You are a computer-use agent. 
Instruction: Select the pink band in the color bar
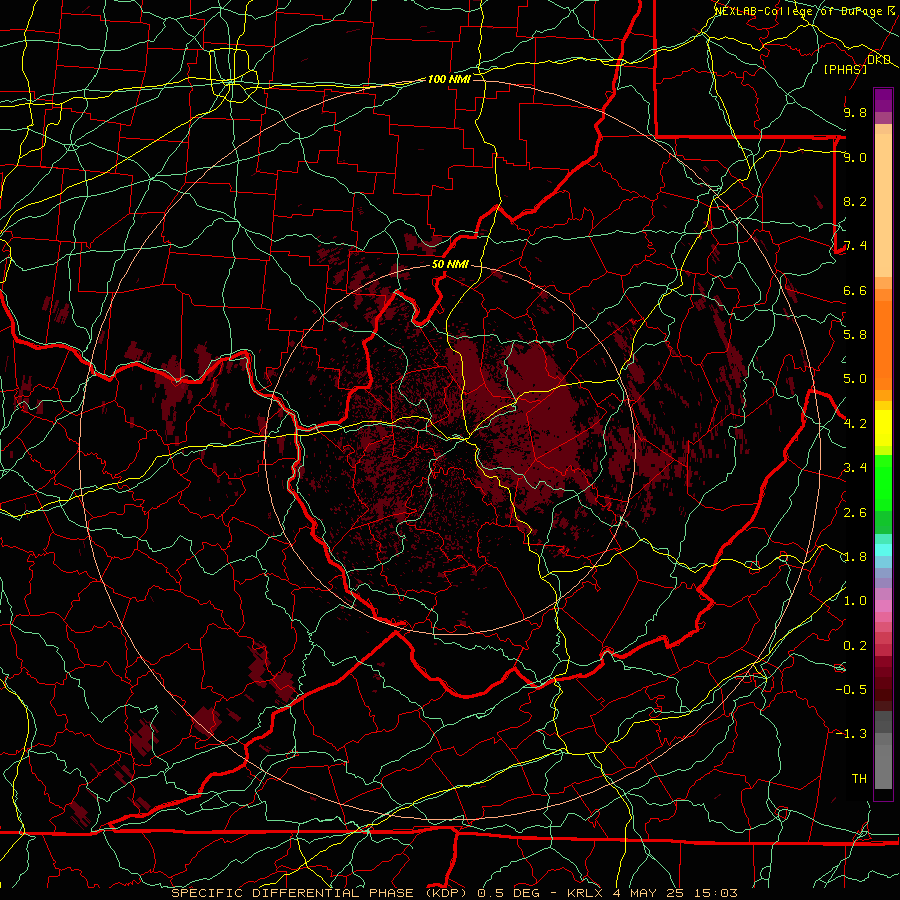pos(883,606)
